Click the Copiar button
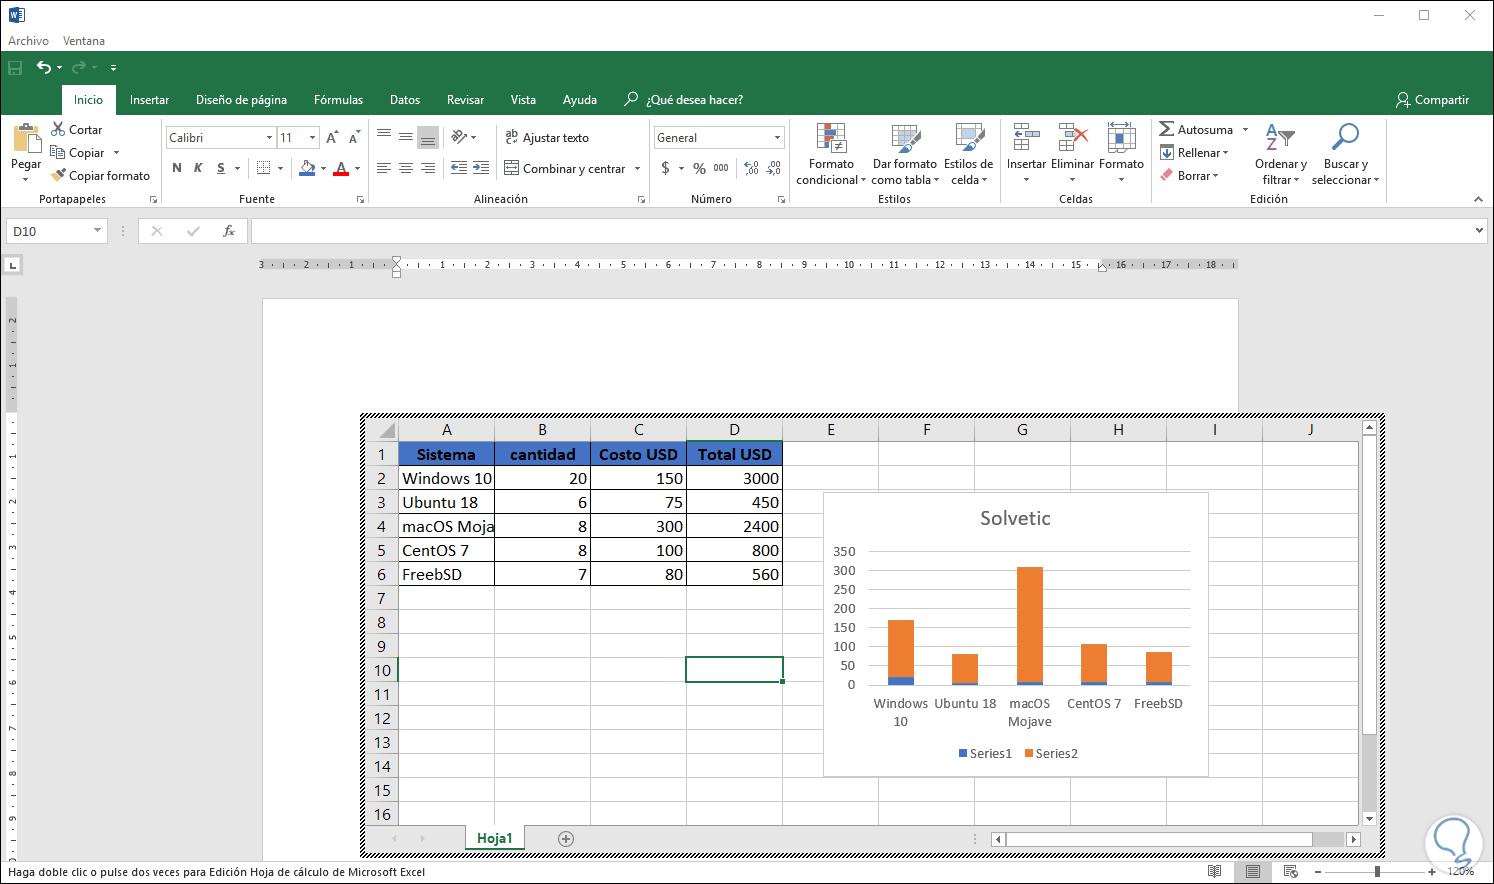1494x884 pixels. click(x=78, y=153)
